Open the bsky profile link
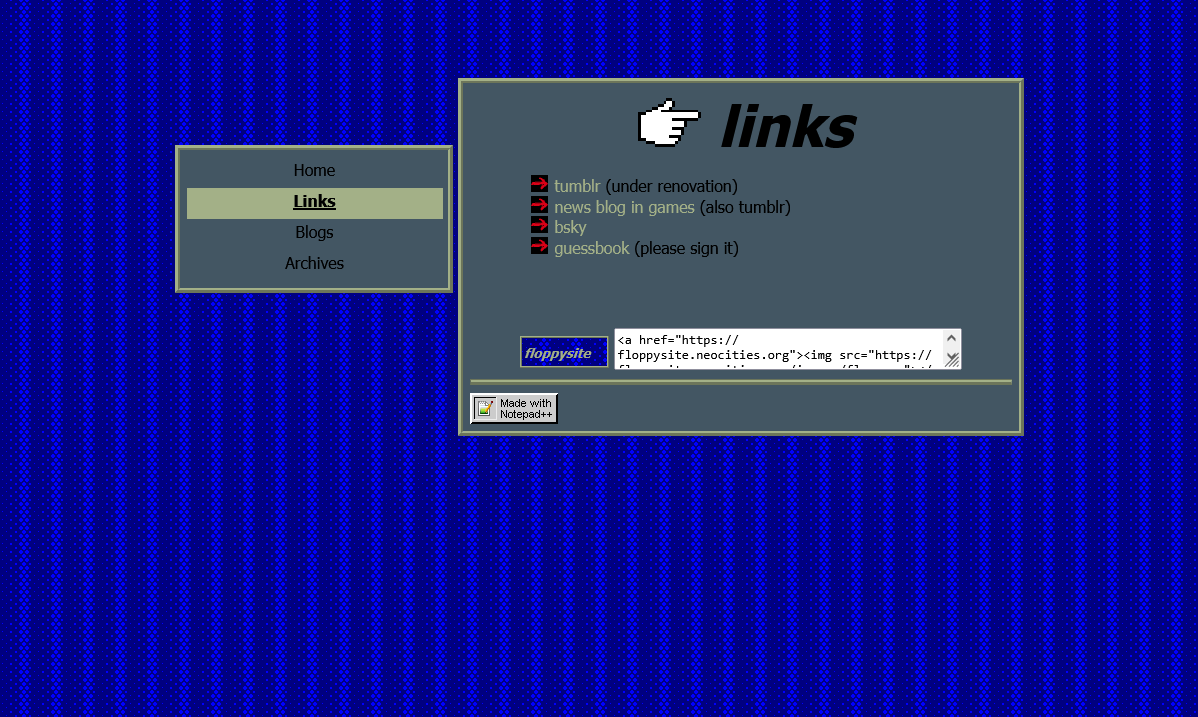Screen dimensions: 1198x717 [x=570, y=228]
